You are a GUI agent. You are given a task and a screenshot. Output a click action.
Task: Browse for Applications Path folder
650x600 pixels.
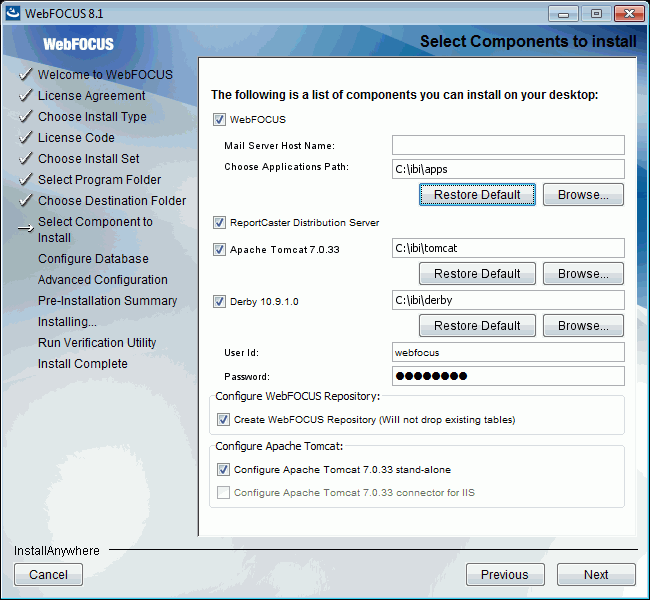pos(583,194)
